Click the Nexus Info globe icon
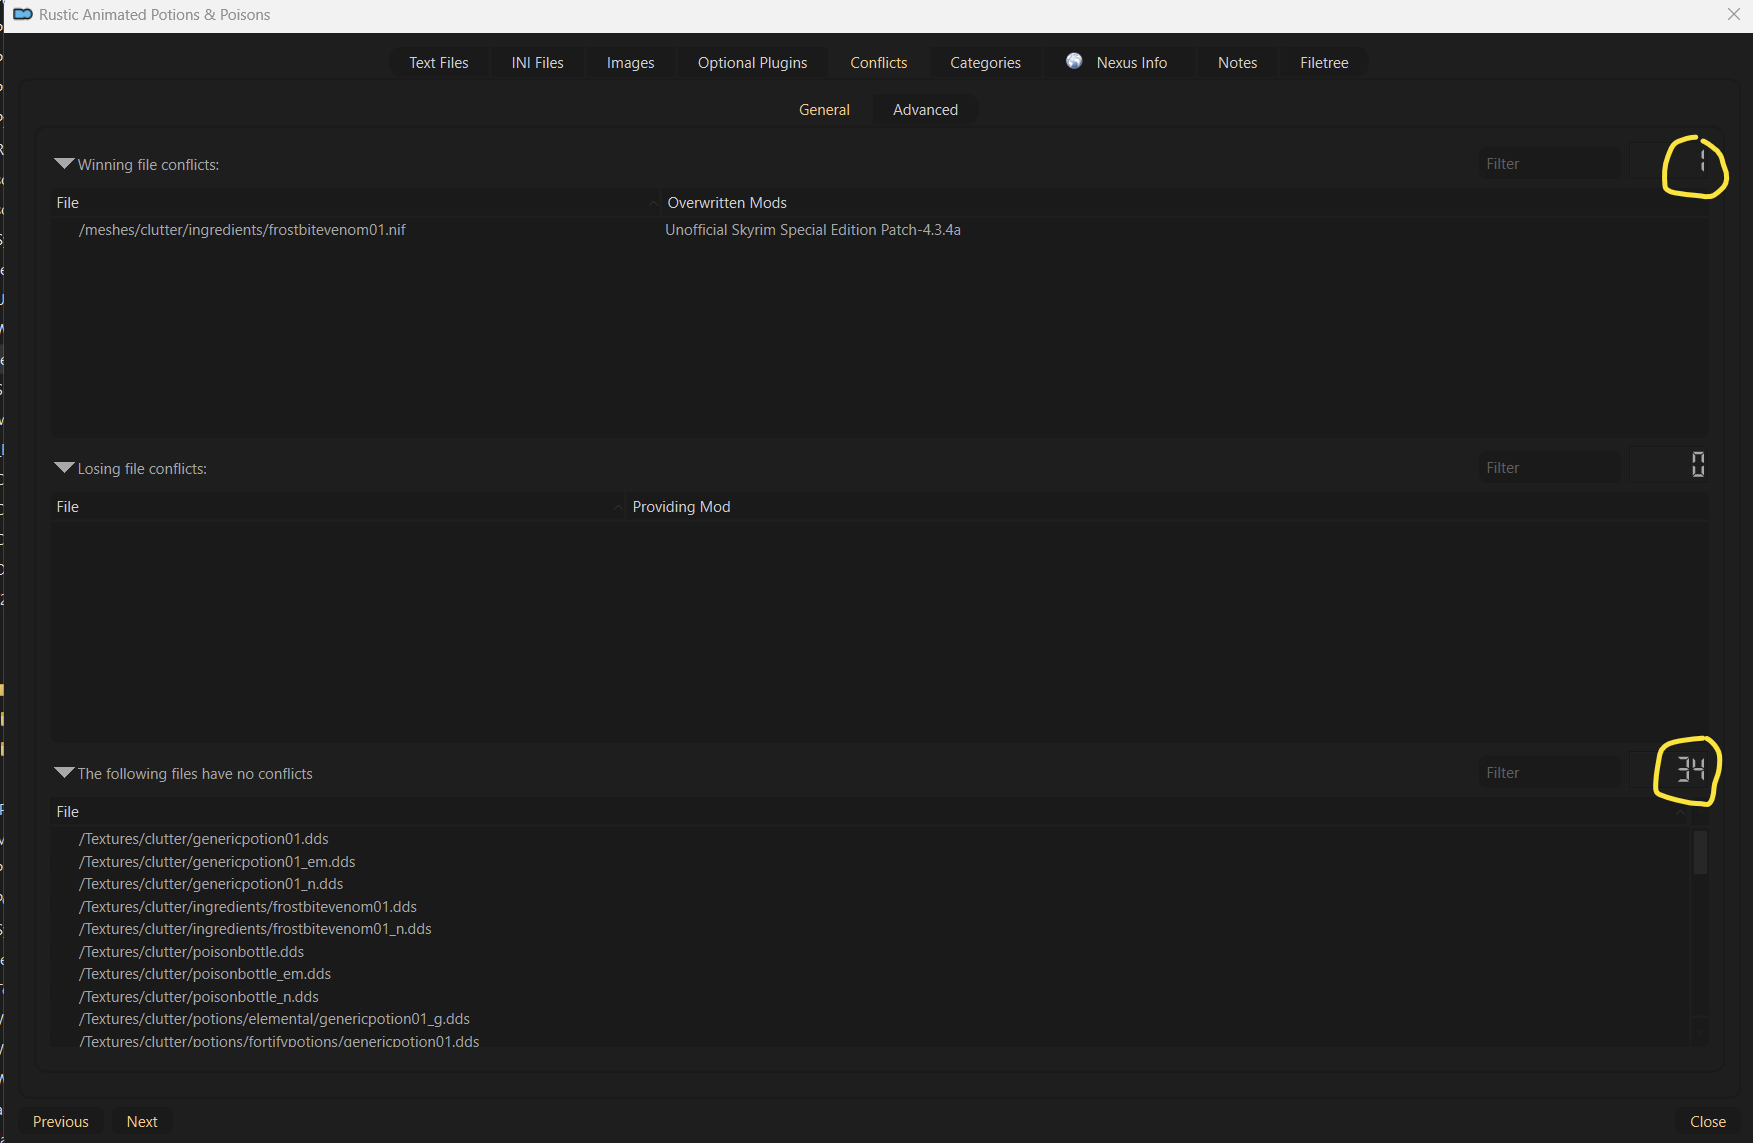The image size is (1753, 1143). click(1074, 61)
